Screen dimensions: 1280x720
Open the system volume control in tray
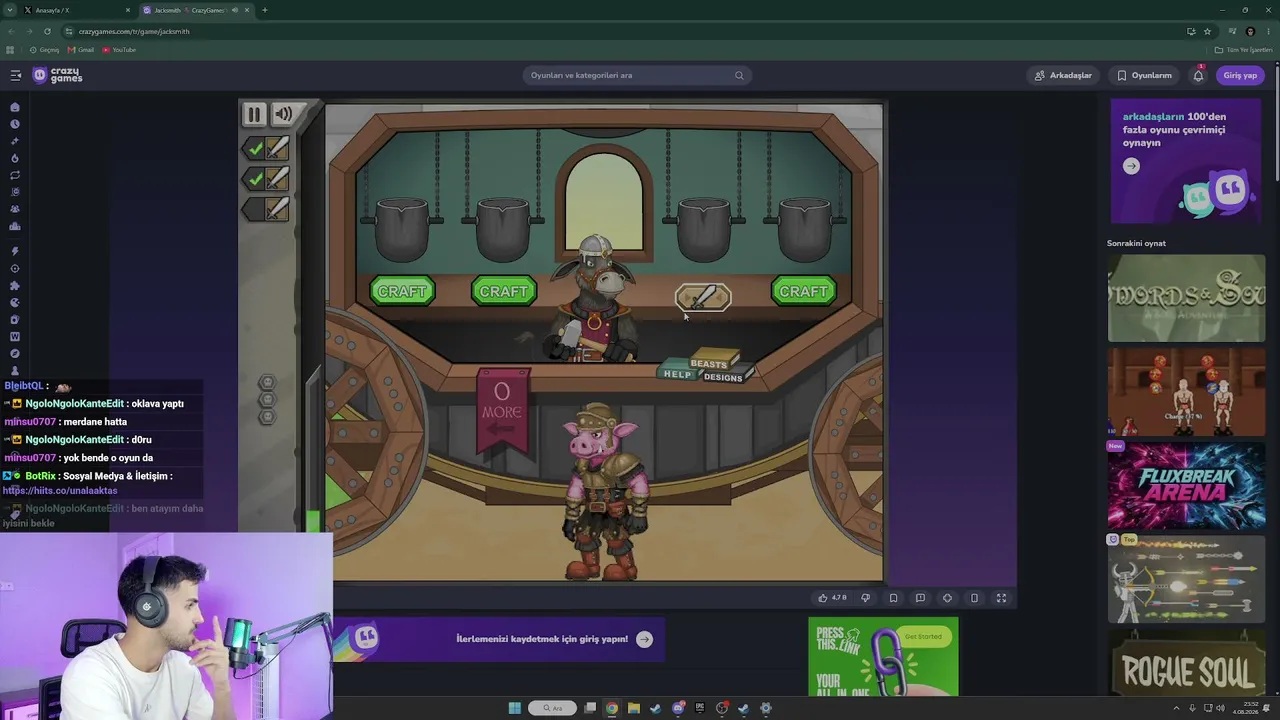point(1220,708)
